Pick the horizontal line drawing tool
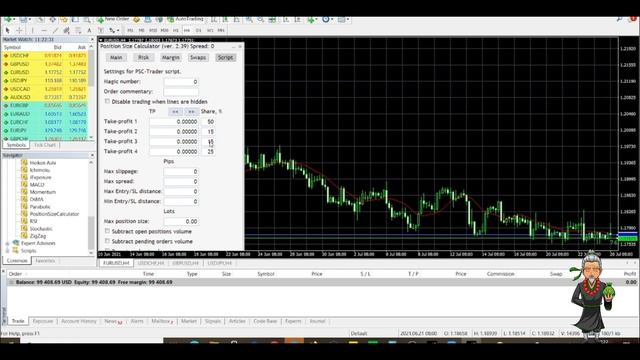 point(44,30)
